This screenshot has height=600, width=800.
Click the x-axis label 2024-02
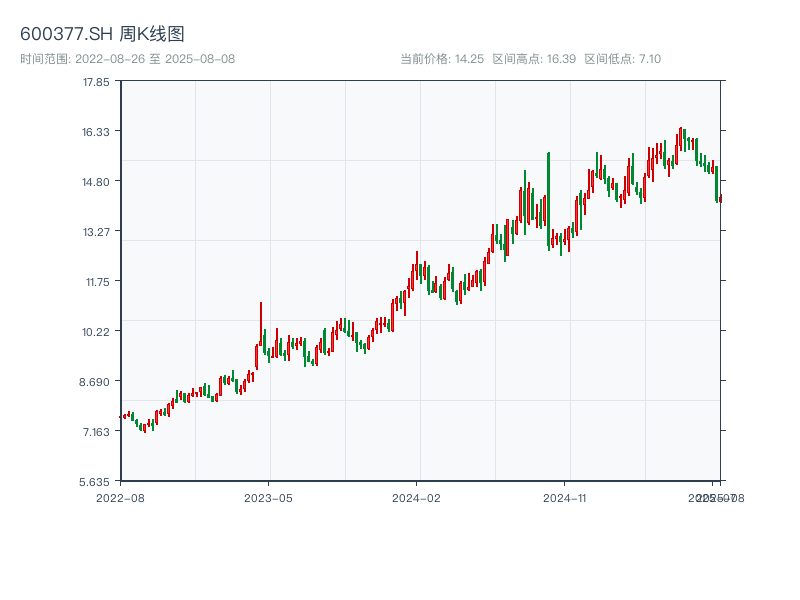click(x=416, y=498)
